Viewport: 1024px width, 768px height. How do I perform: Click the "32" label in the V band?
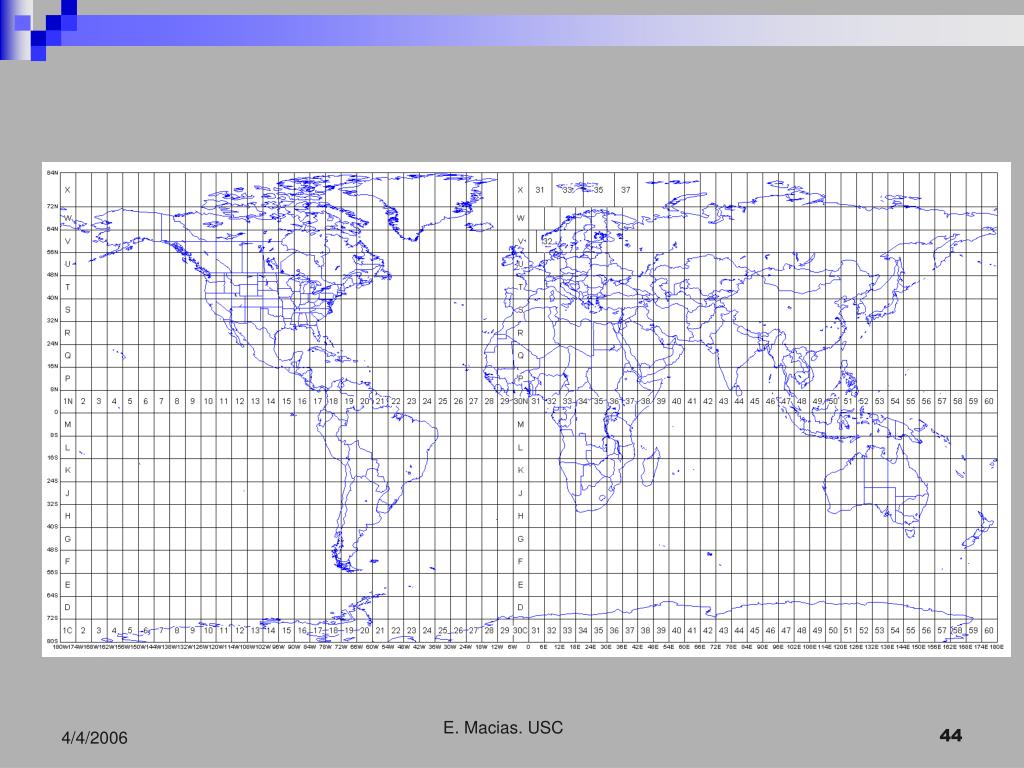[x=547, y=241]
